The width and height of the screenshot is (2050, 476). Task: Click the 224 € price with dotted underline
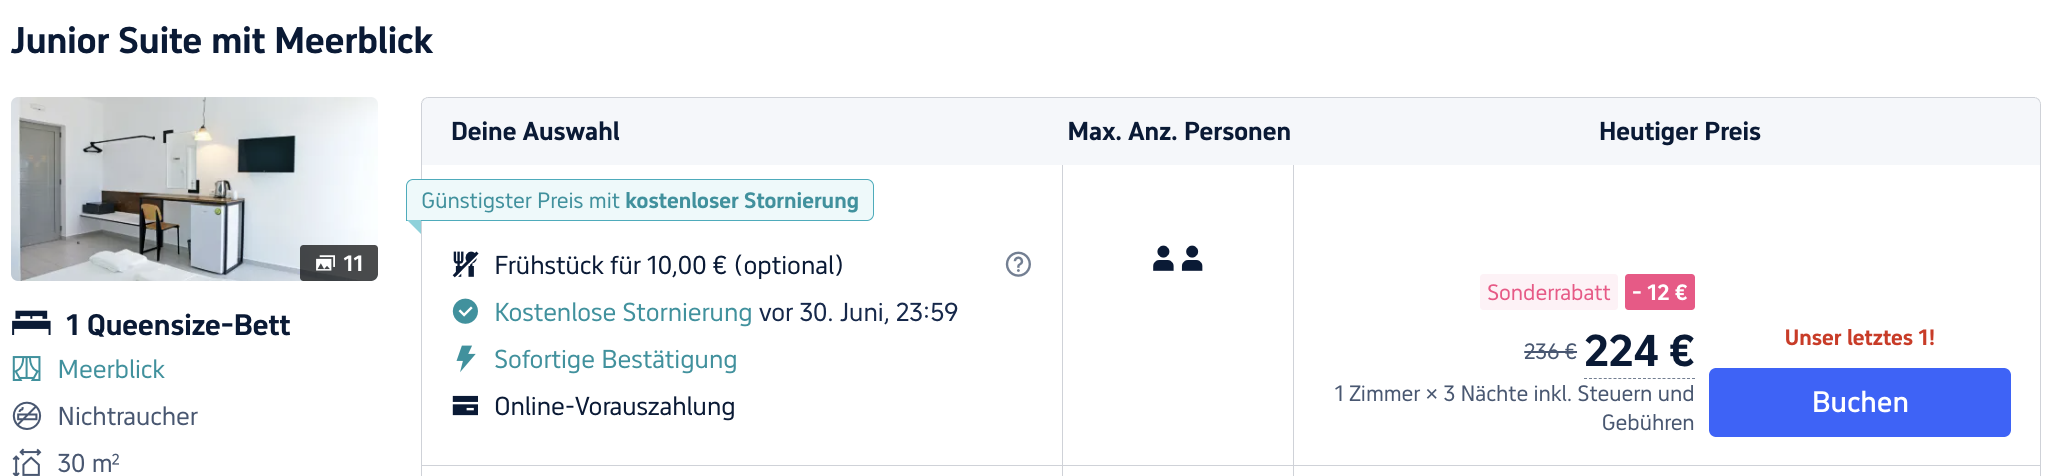pos(1639,351)
